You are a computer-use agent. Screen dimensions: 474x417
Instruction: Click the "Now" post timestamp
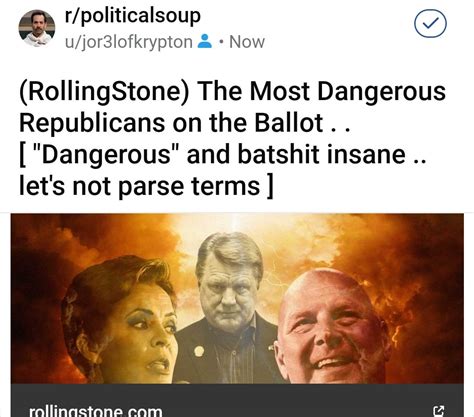coord(247,42)
